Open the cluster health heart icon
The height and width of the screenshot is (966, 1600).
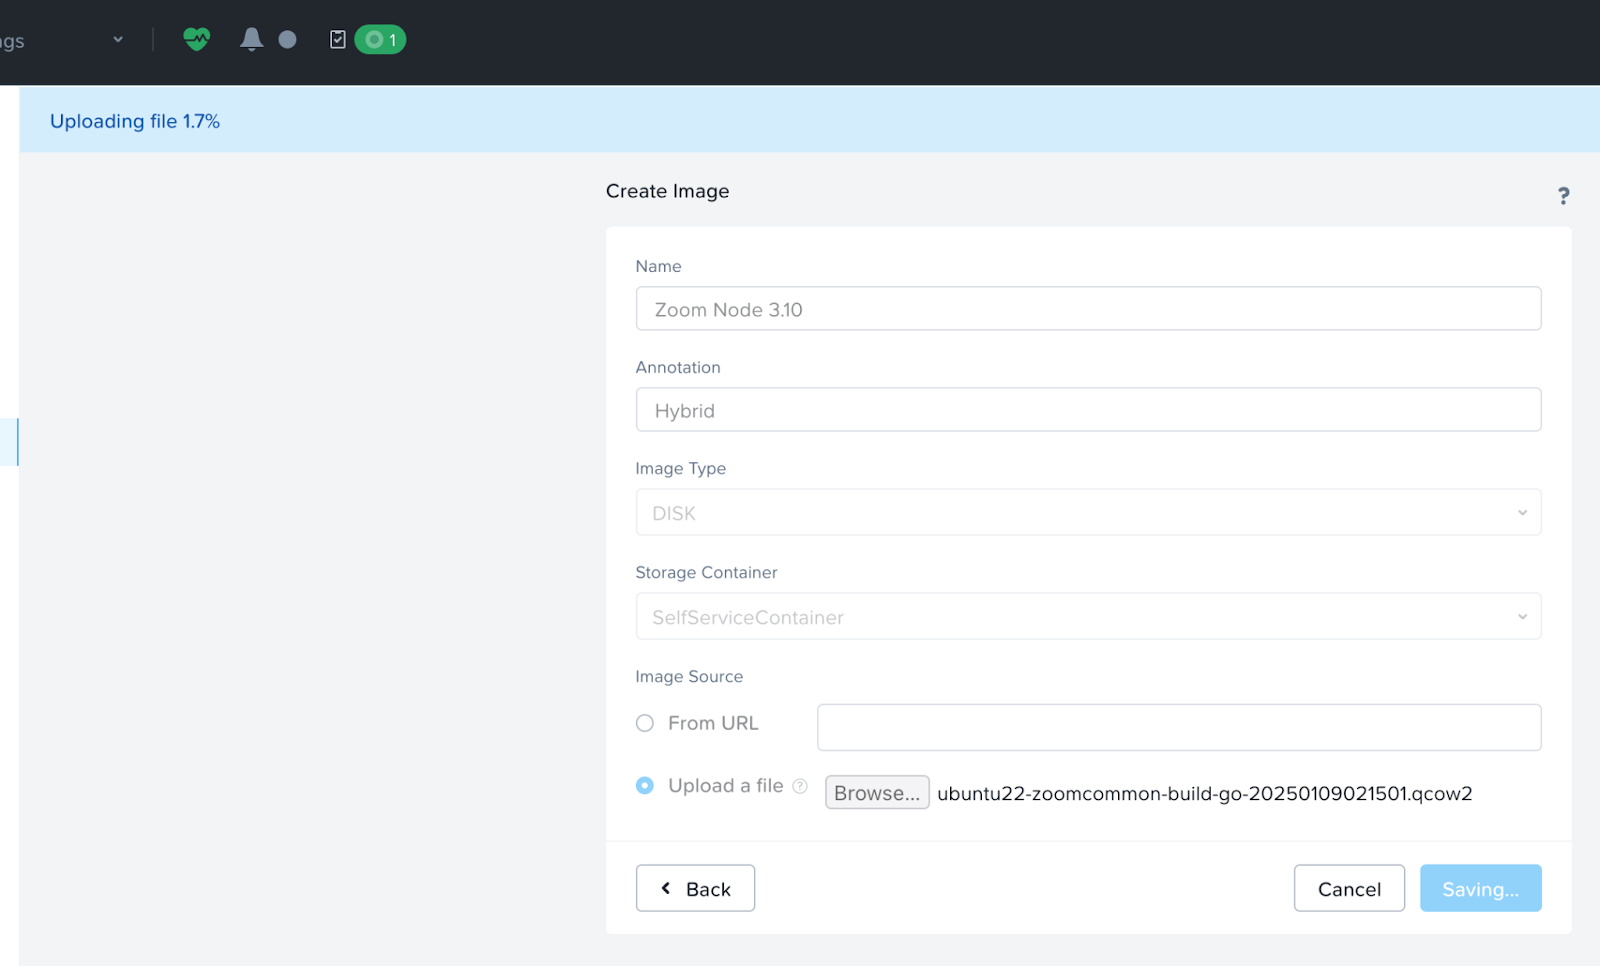point(196,39)
